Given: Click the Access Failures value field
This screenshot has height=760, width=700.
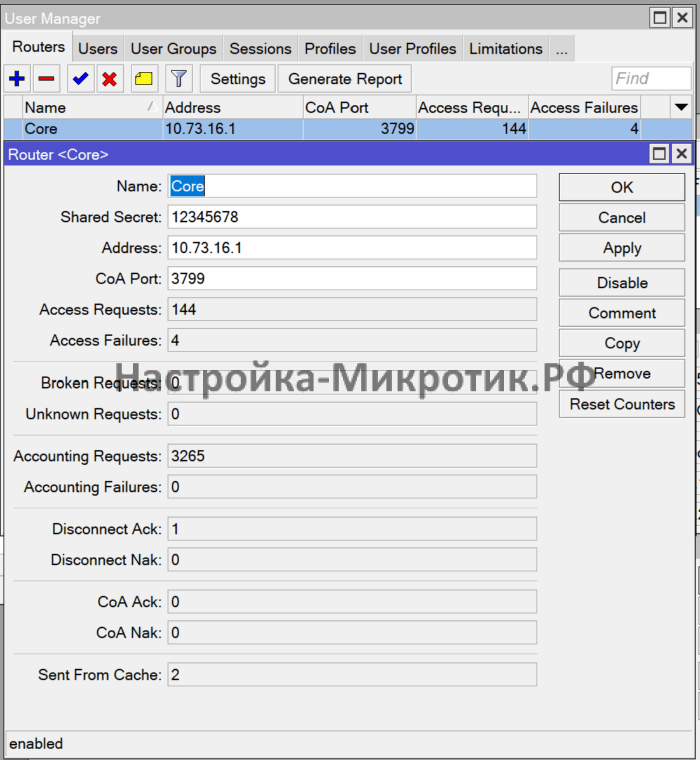Looking at the screenshot, I should coord(352,340).
